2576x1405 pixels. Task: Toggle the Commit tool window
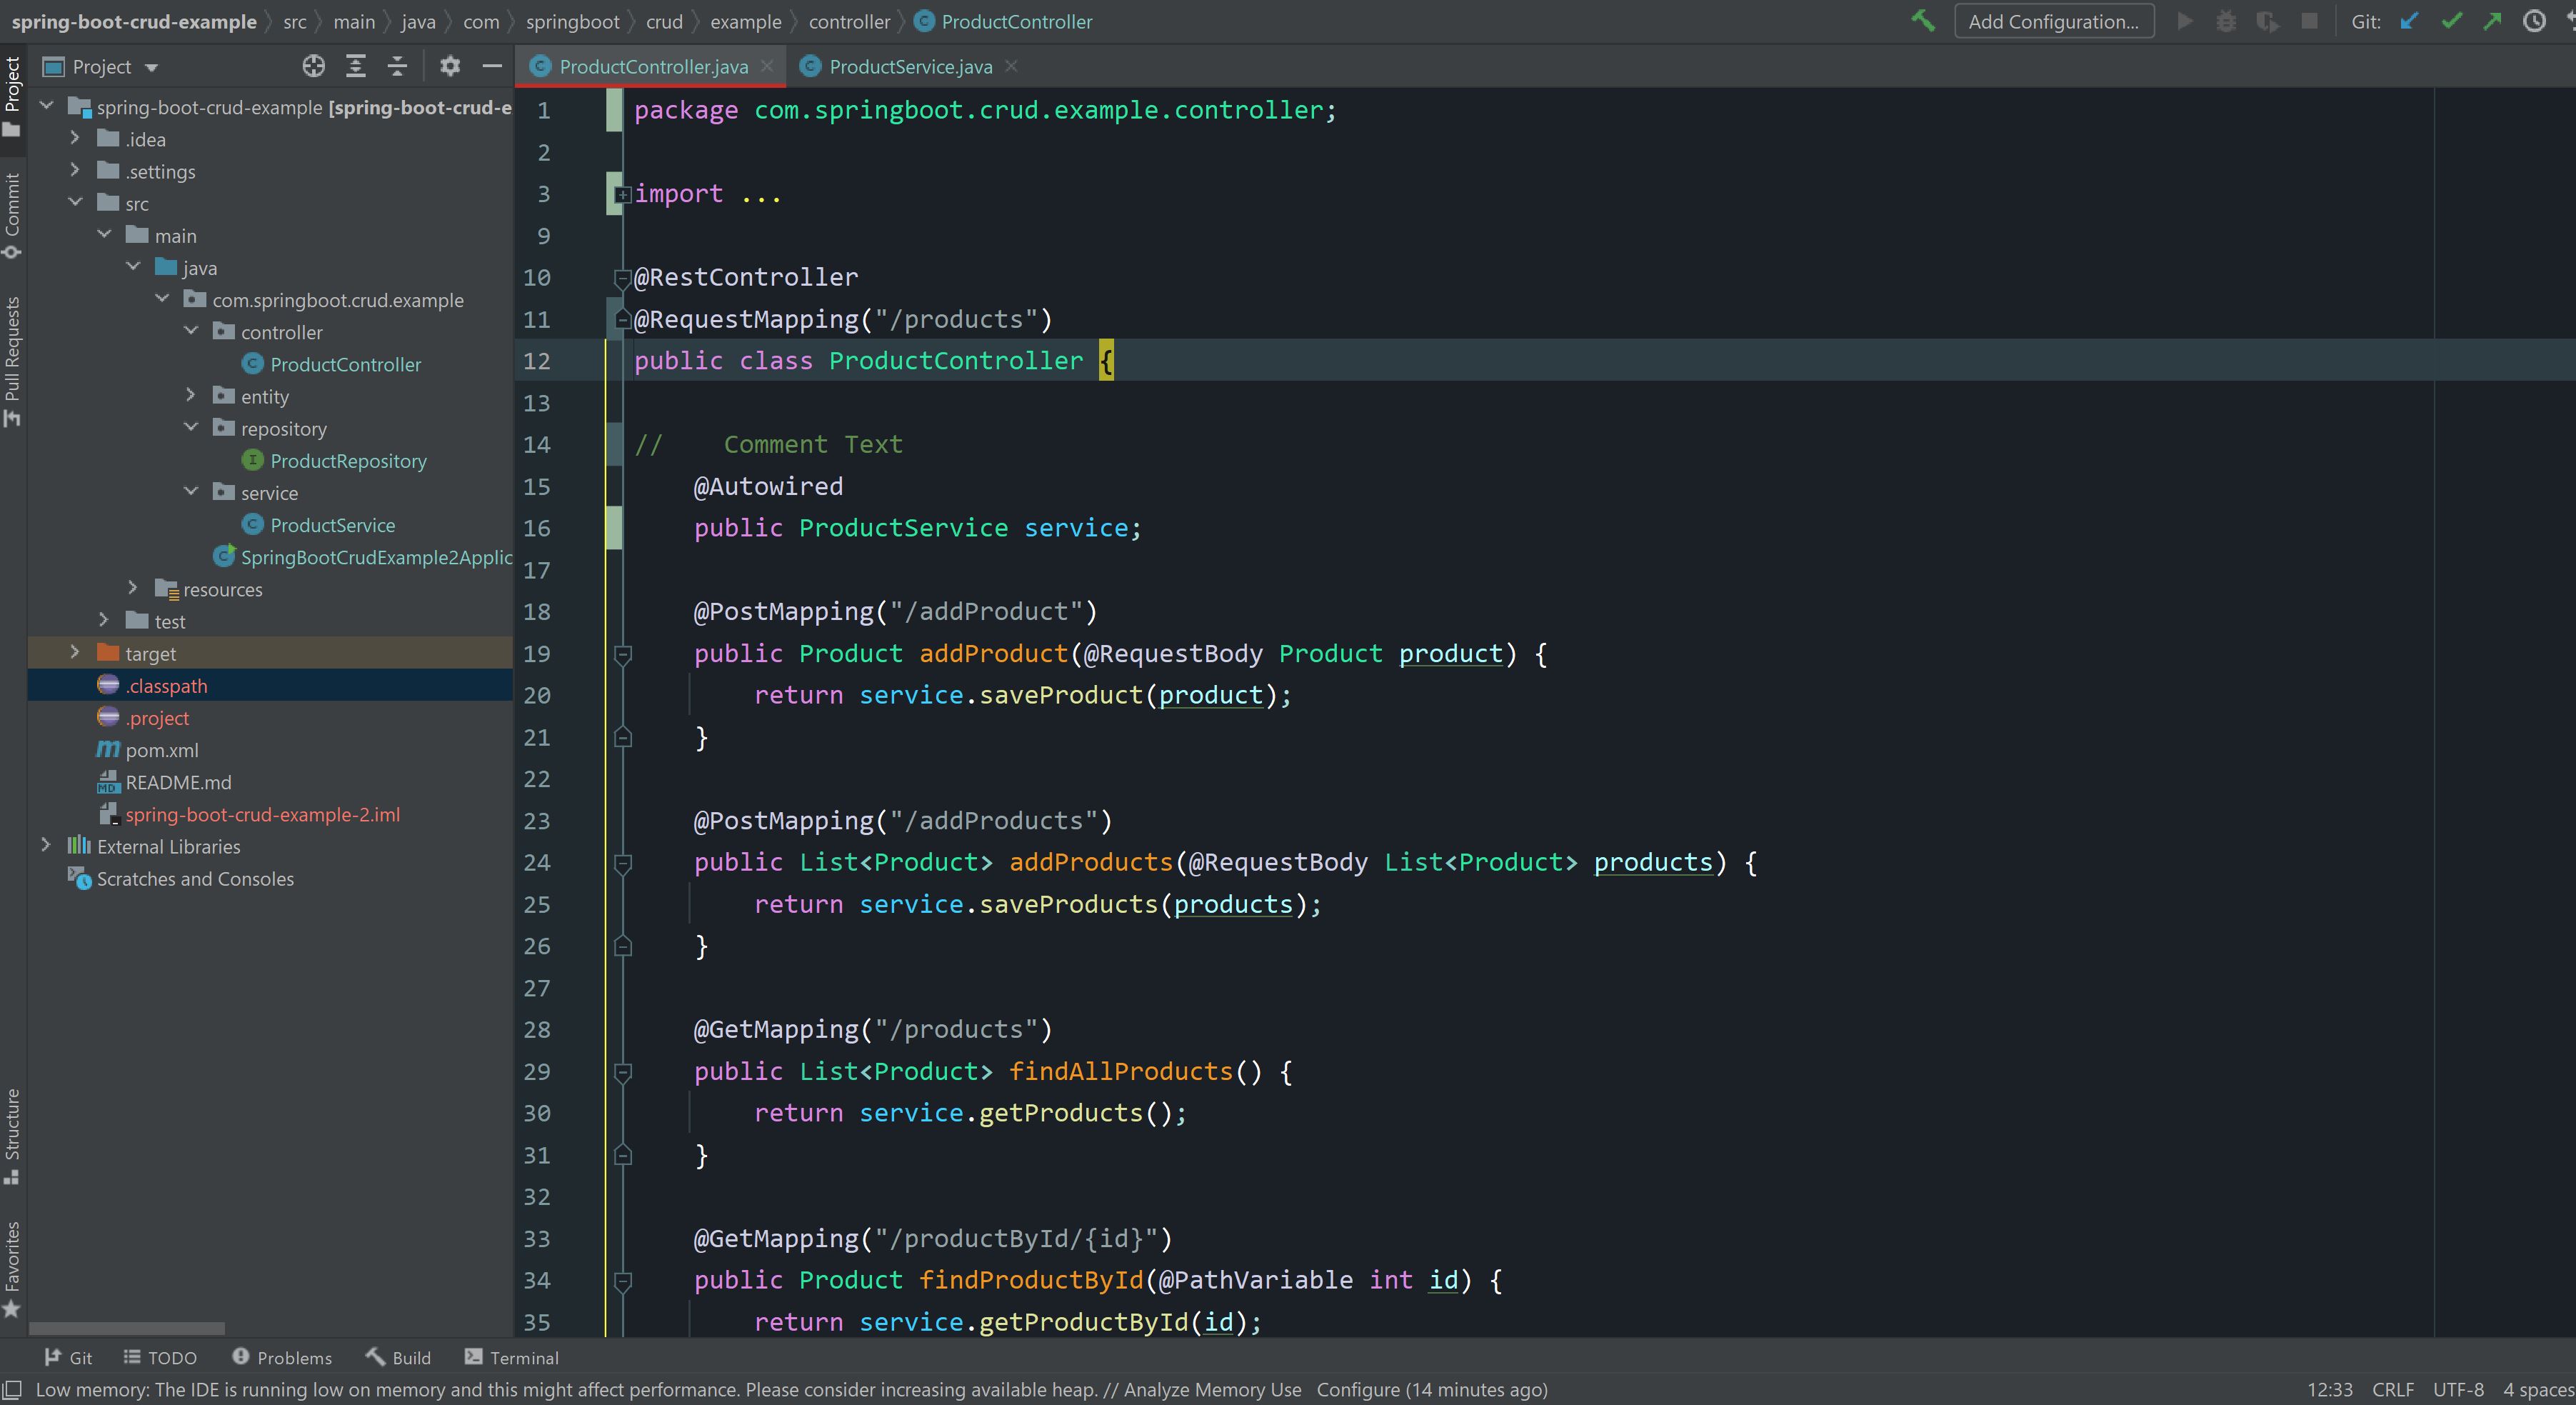coord(12,215)
